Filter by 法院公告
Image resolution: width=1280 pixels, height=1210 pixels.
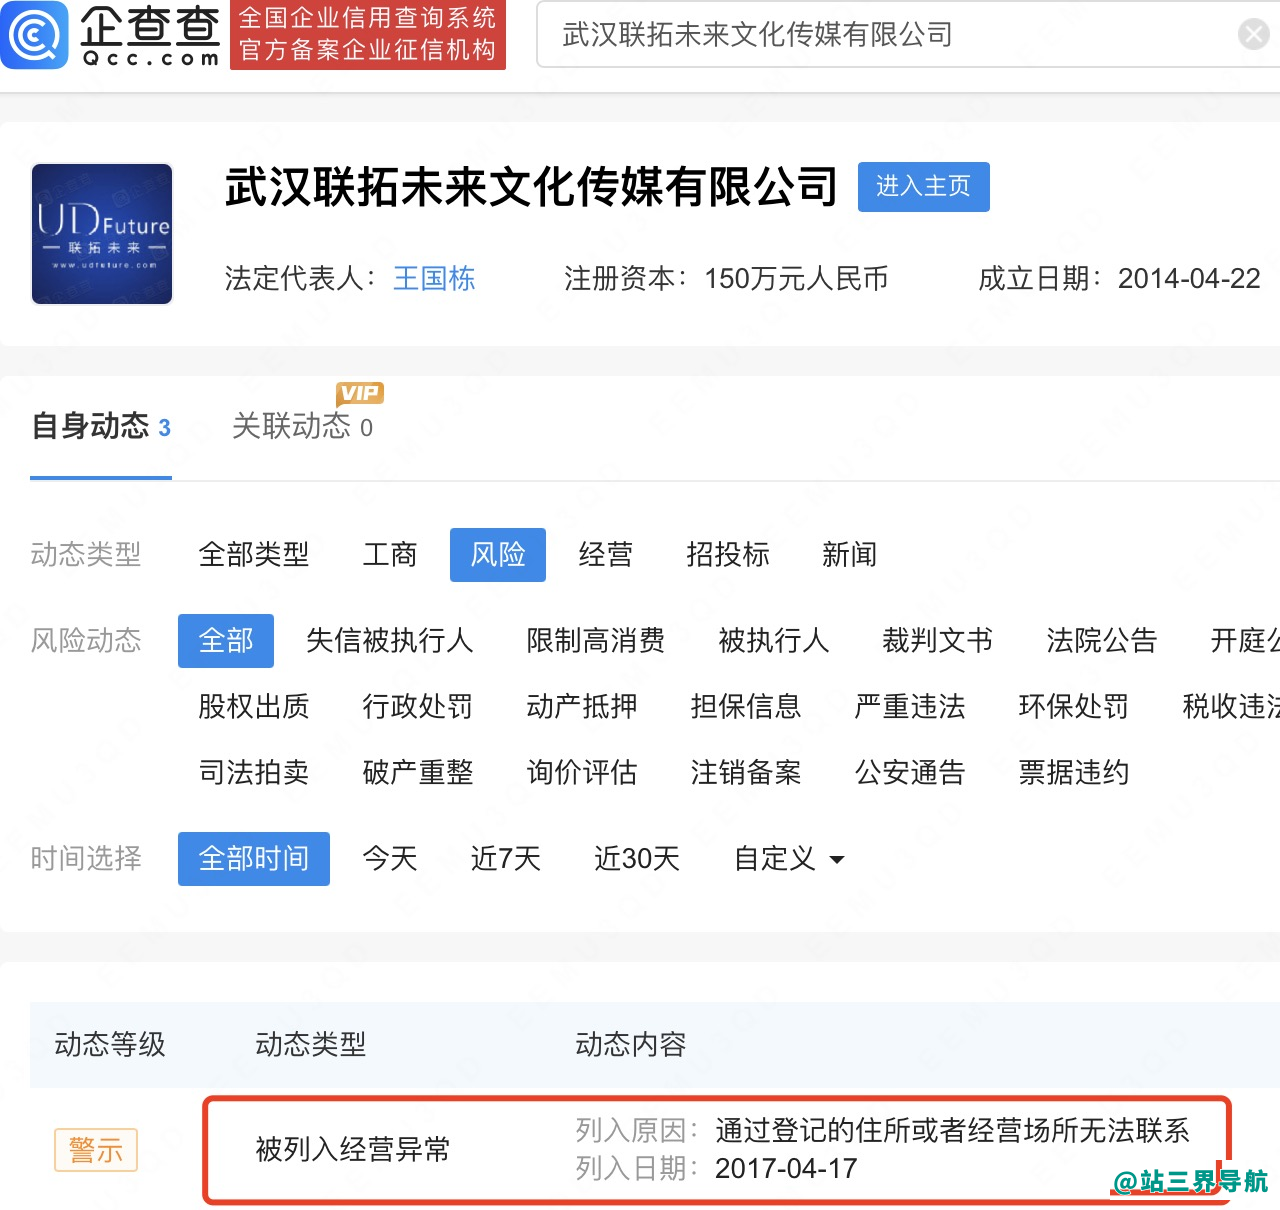point(1102,640)
